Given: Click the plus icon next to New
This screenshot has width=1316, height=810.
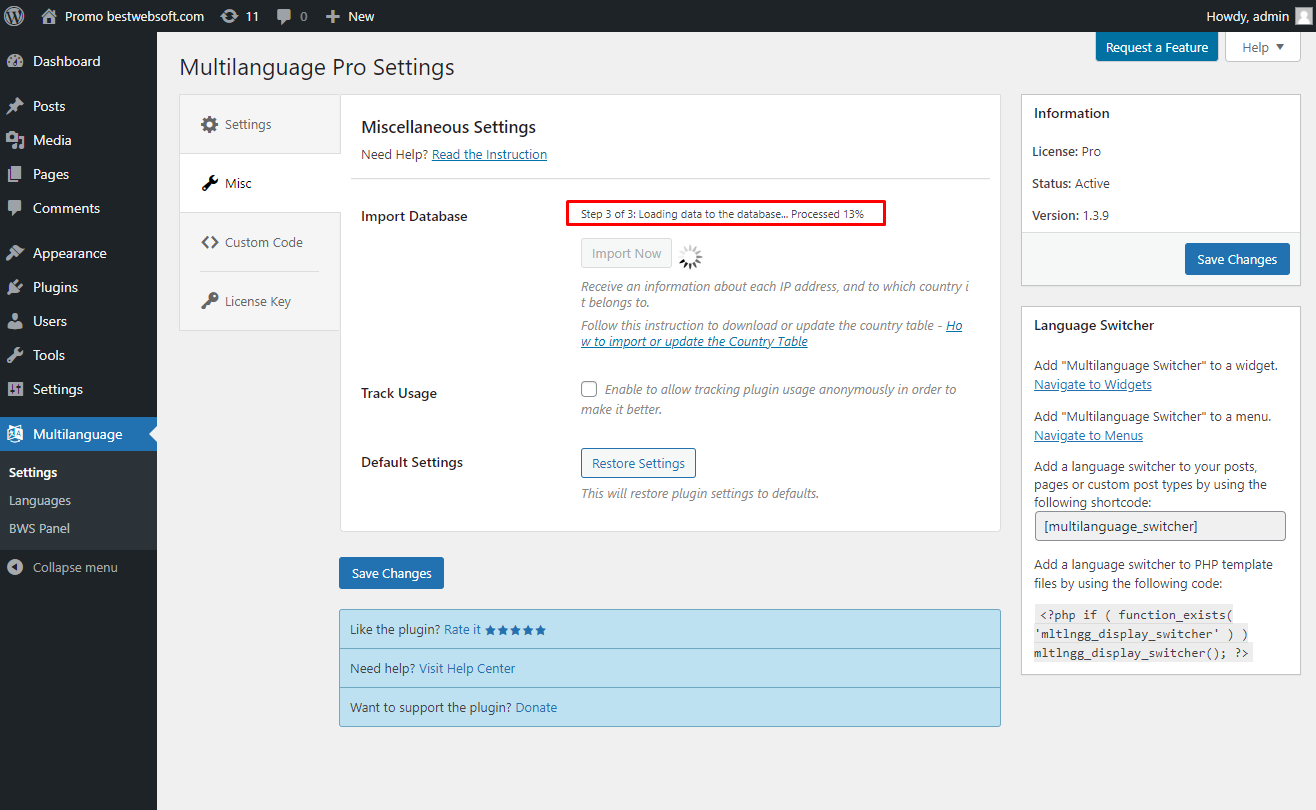Looking at the screenshot, I should [x=334, y=16].
